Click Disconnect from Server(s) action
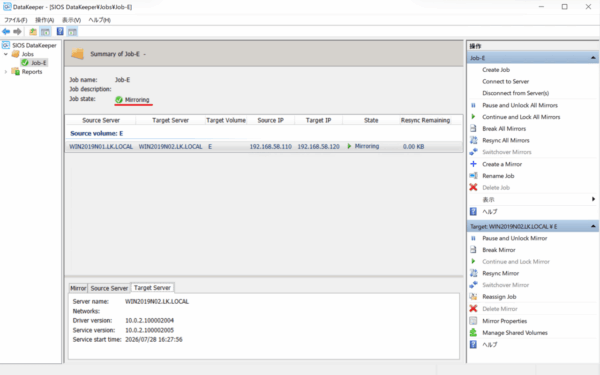This screenshot has width=600, height=375. [515, 93]
